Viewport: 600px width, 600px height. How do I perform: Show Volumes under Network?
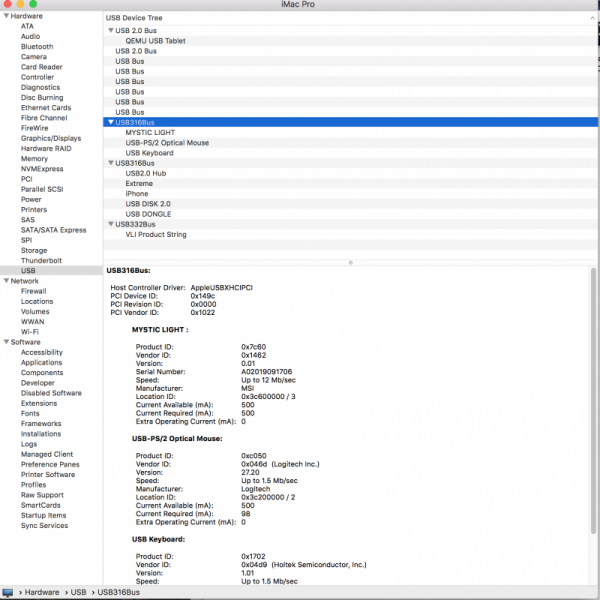[x=35, y=311]
